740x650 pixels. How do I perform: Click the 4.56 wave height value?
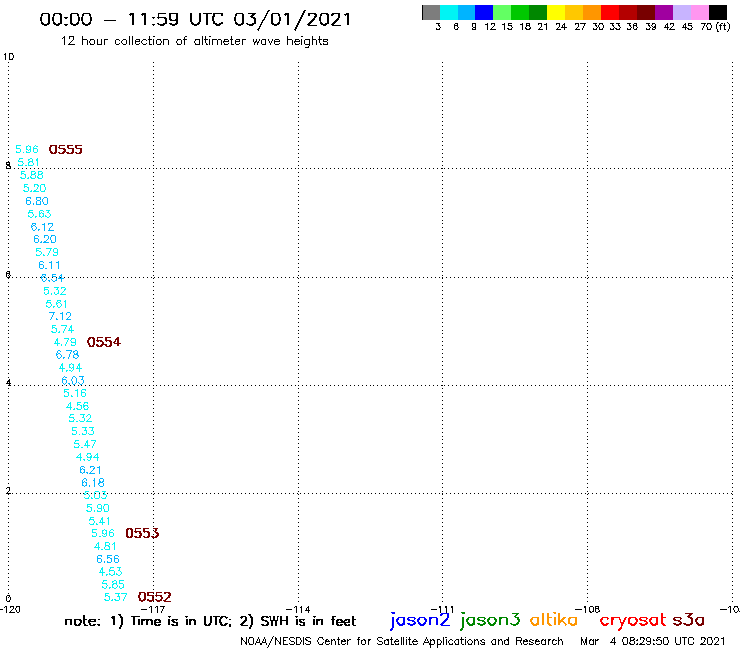tap(78, 406)
